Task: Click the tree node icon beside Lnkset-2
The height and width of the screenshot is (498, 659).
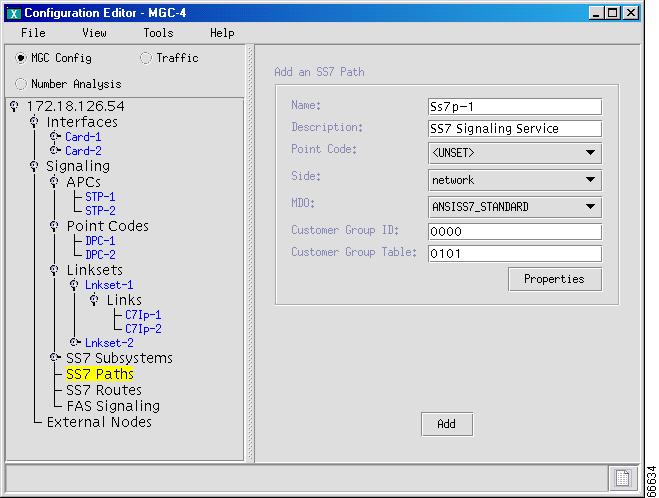Action: click(x=74, y=342)
